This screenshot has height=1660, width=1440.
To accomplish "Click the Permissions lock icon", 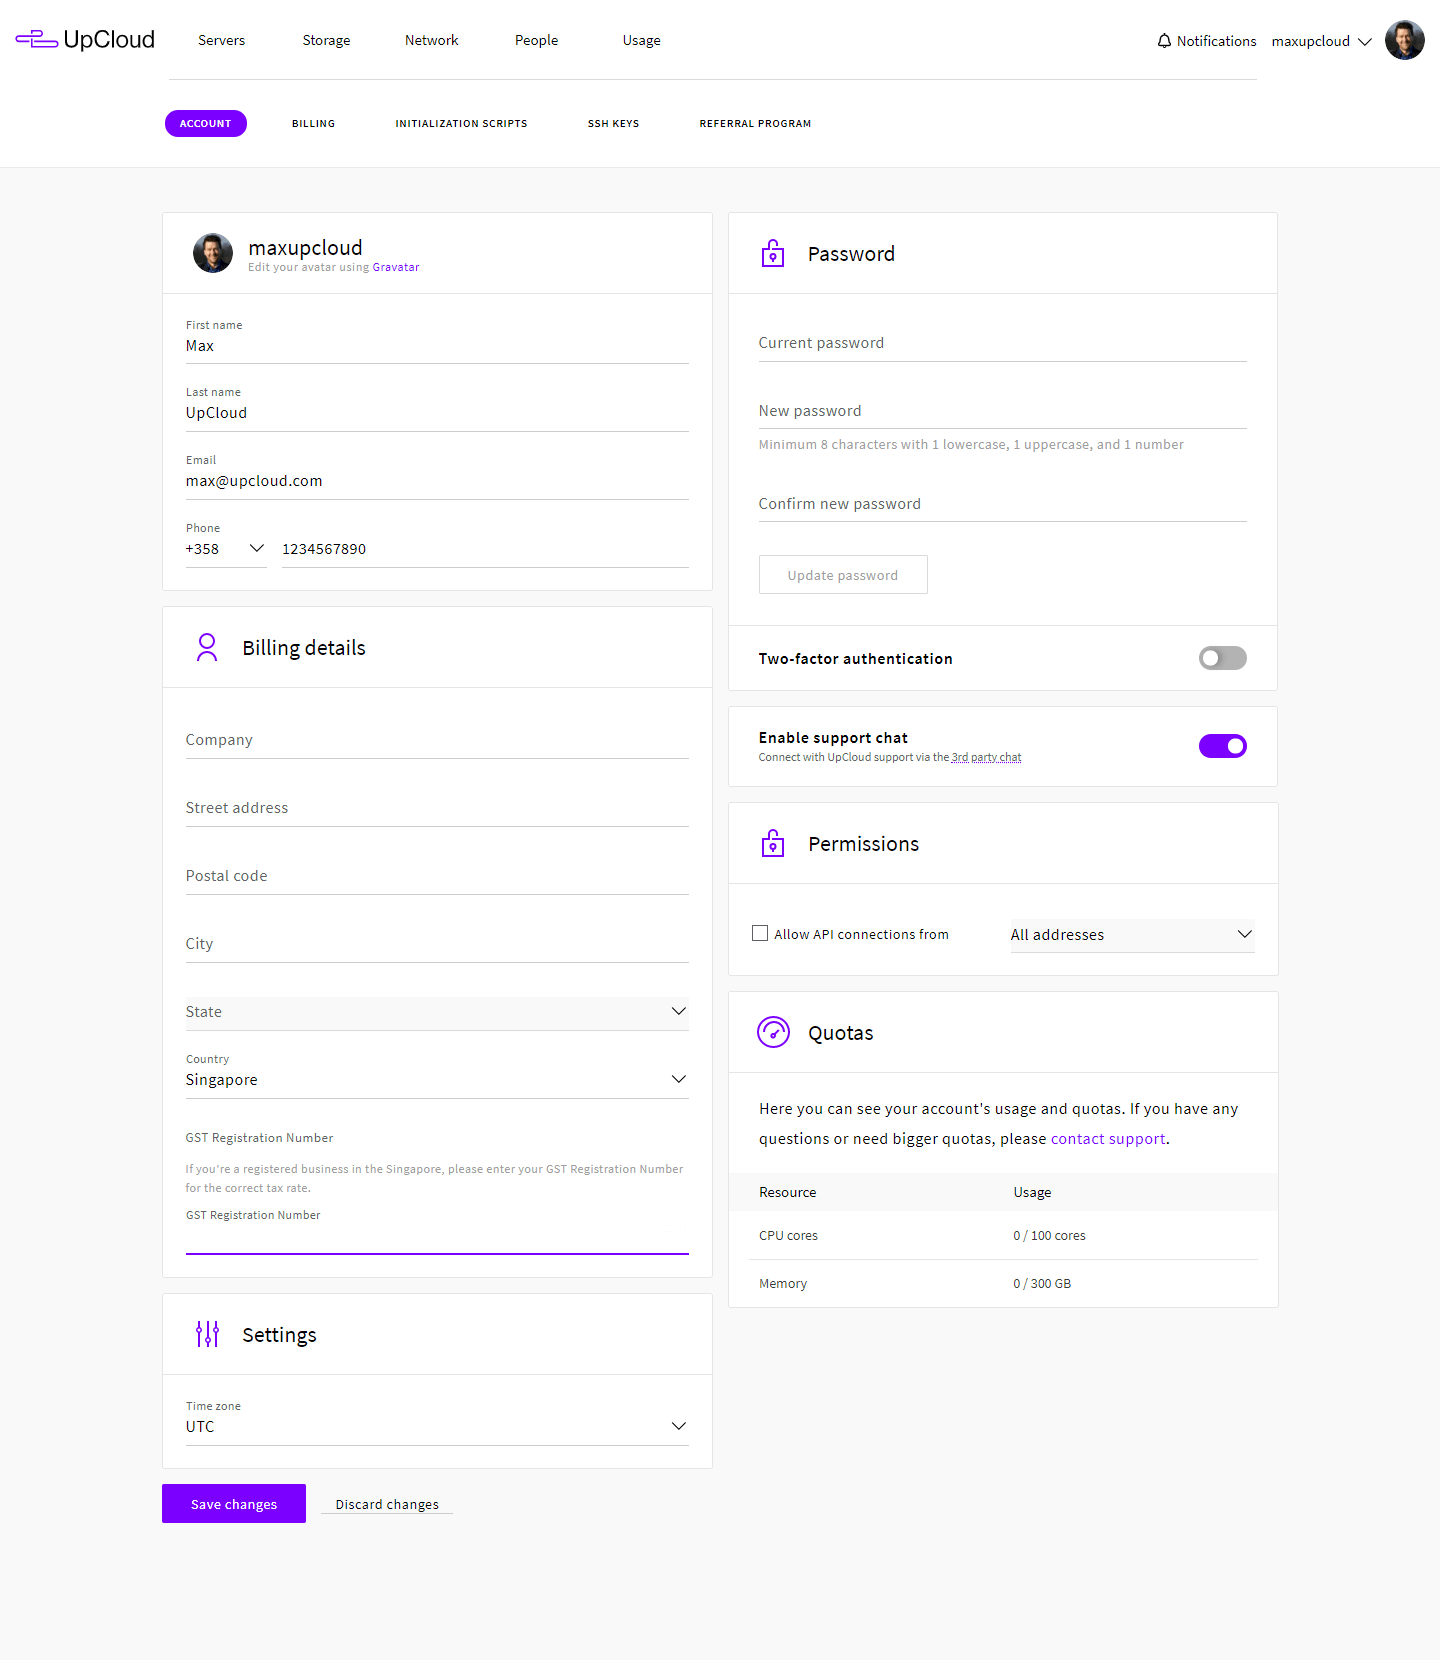I will [773, 844].
